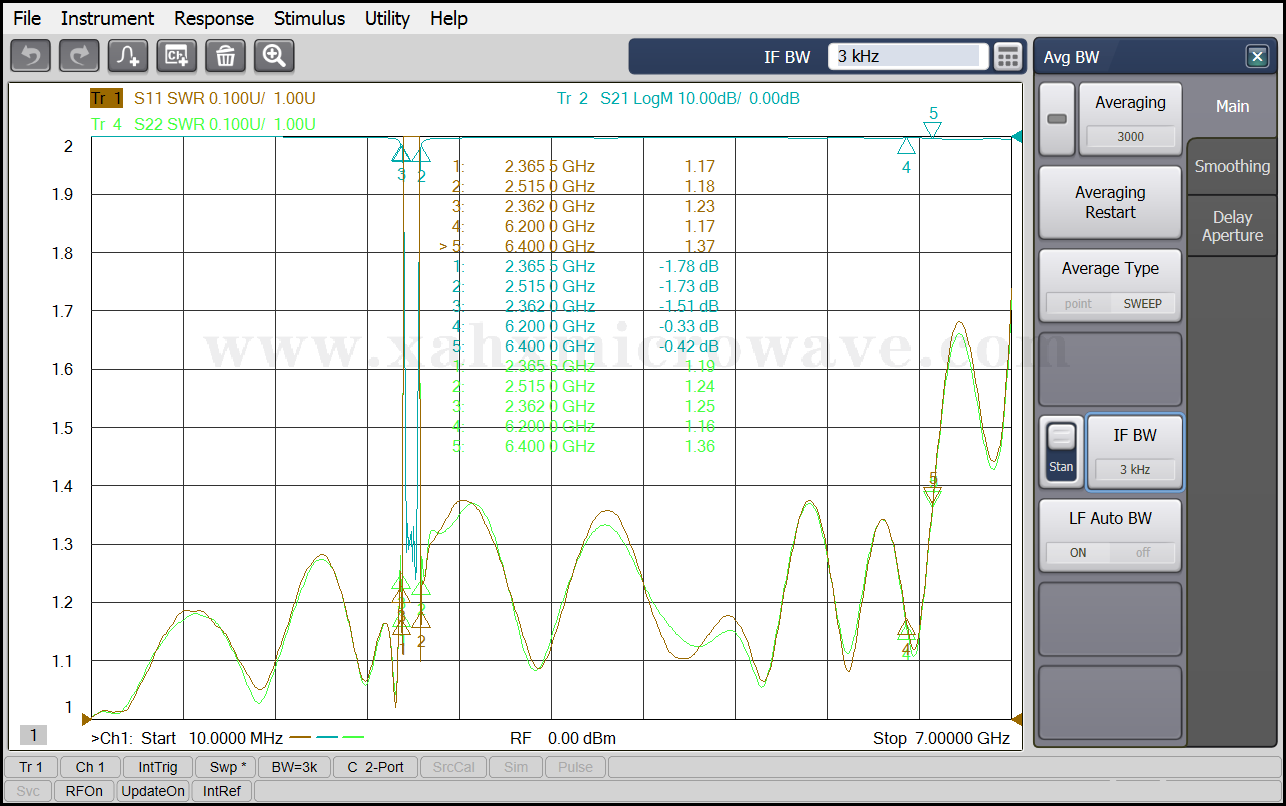
Task: Toggle the IF BW Stan switch
Action: coord(1061,451)
